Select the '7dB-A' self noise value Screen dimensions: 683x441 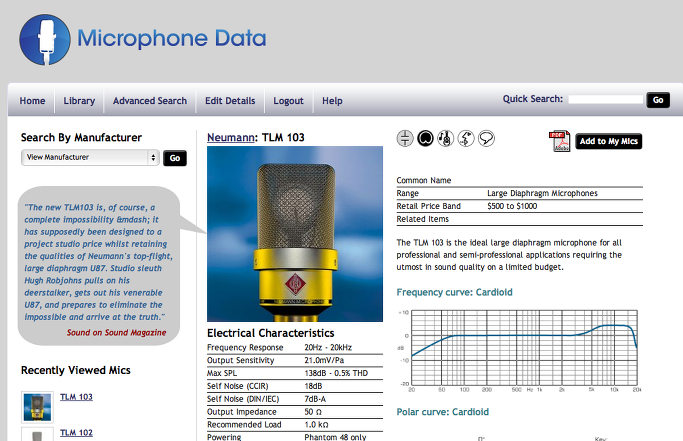[317, 399]
